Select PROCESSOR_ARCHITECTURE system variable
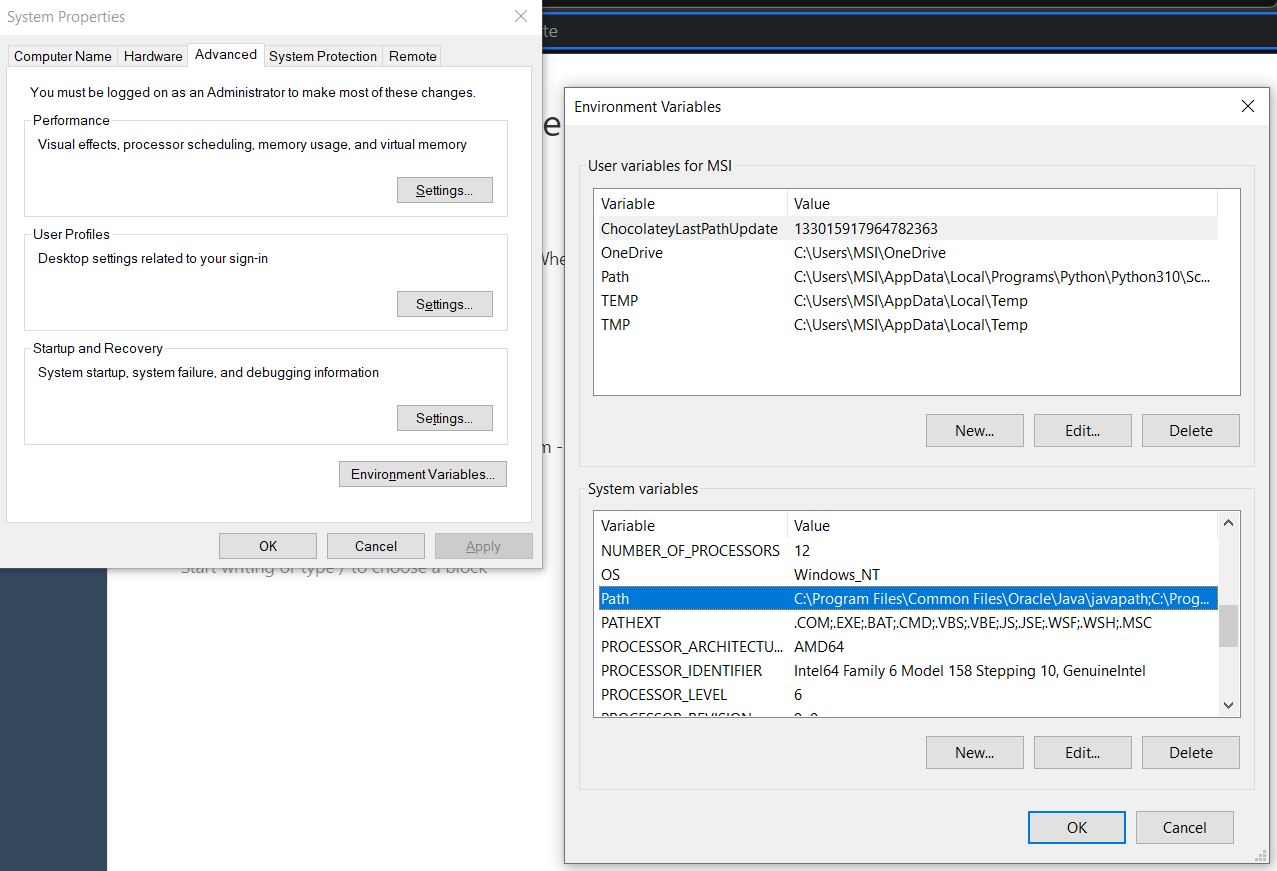 pos(907,647)
